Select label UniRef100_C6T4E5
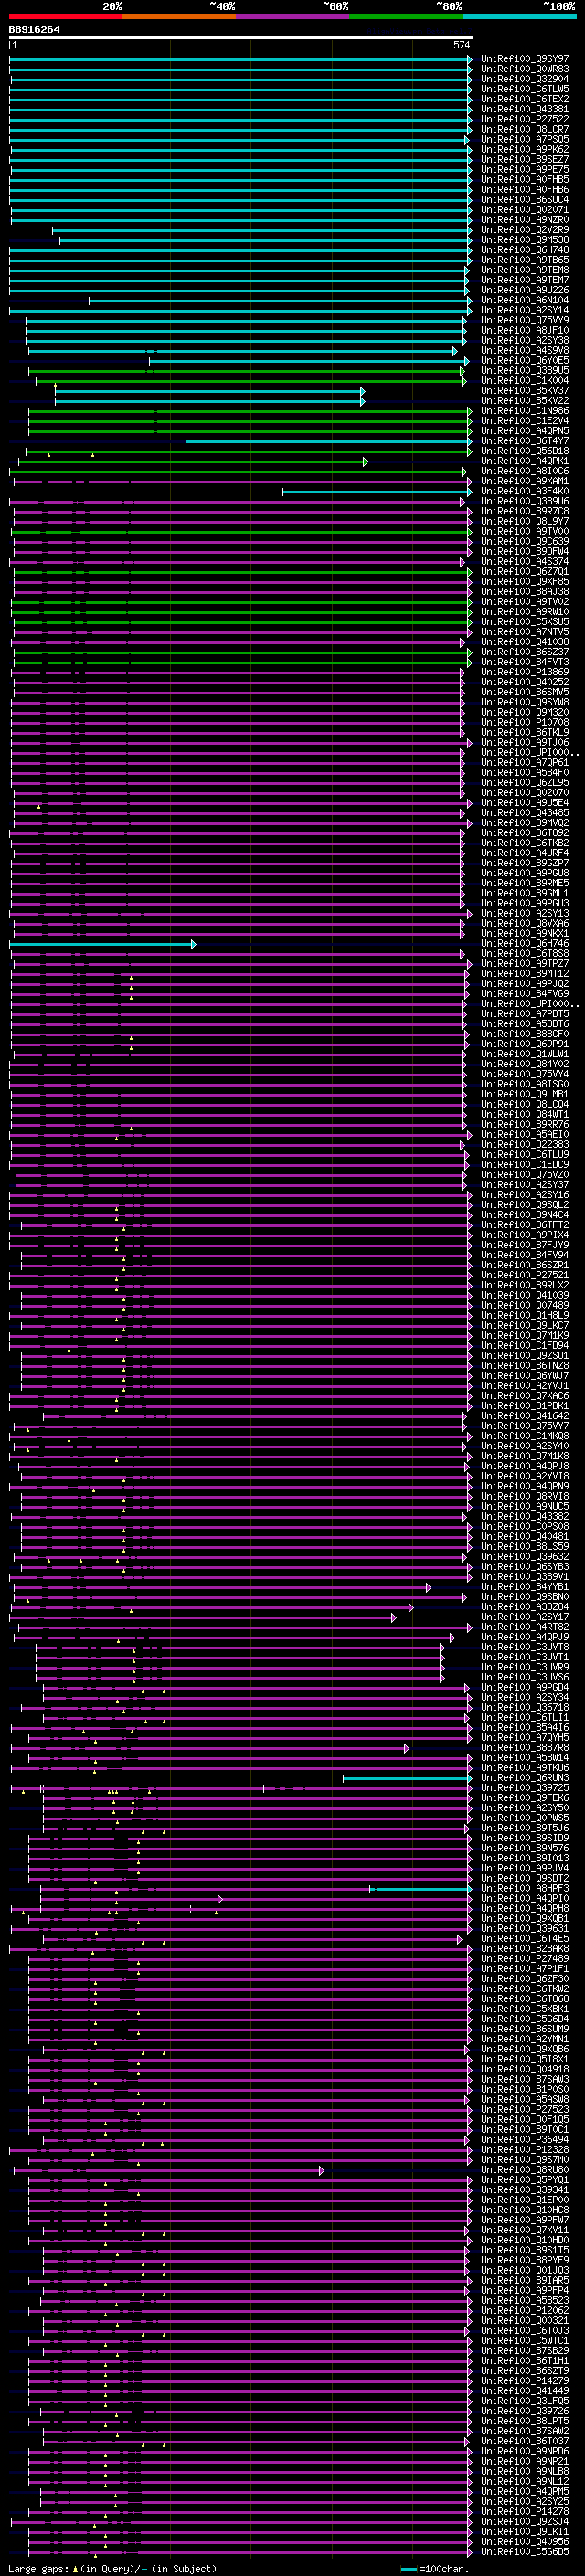The height and width of the screenshot is (2576, 585). tap(525, 1938)
